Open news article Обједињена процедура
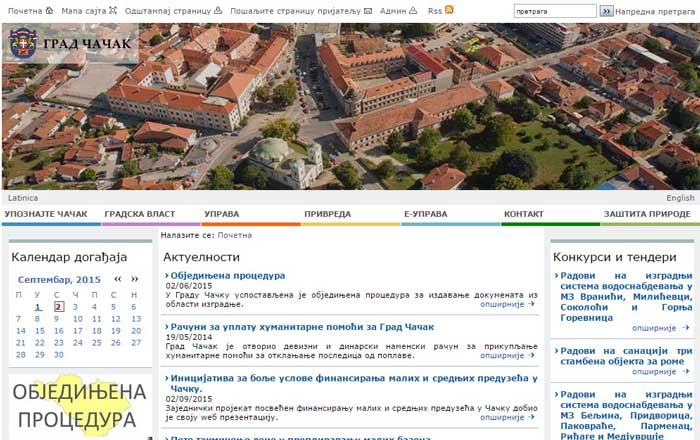The width and height of the screenshot is (700, 440). [x=228, y=275]
